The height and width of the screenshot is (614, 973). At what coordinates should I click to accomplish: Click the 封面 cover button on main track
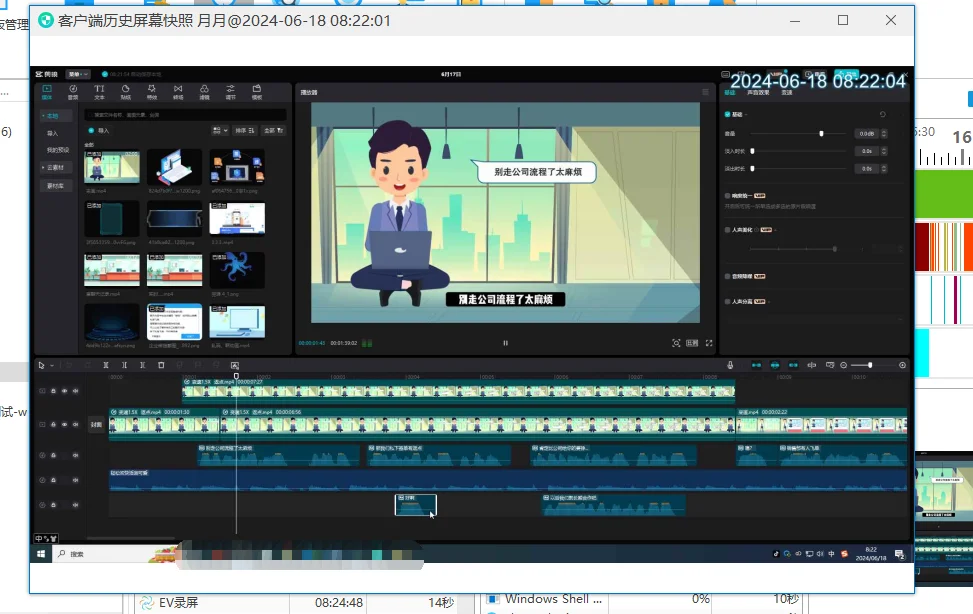point(96,425)
